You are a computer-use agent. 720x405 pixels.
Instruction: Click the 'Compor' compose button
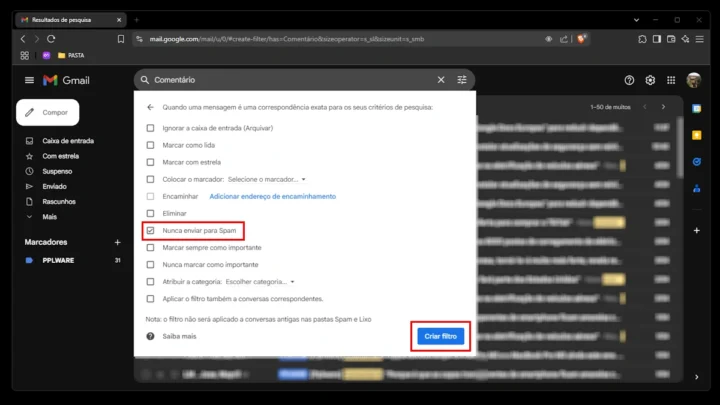coord(48,113)
